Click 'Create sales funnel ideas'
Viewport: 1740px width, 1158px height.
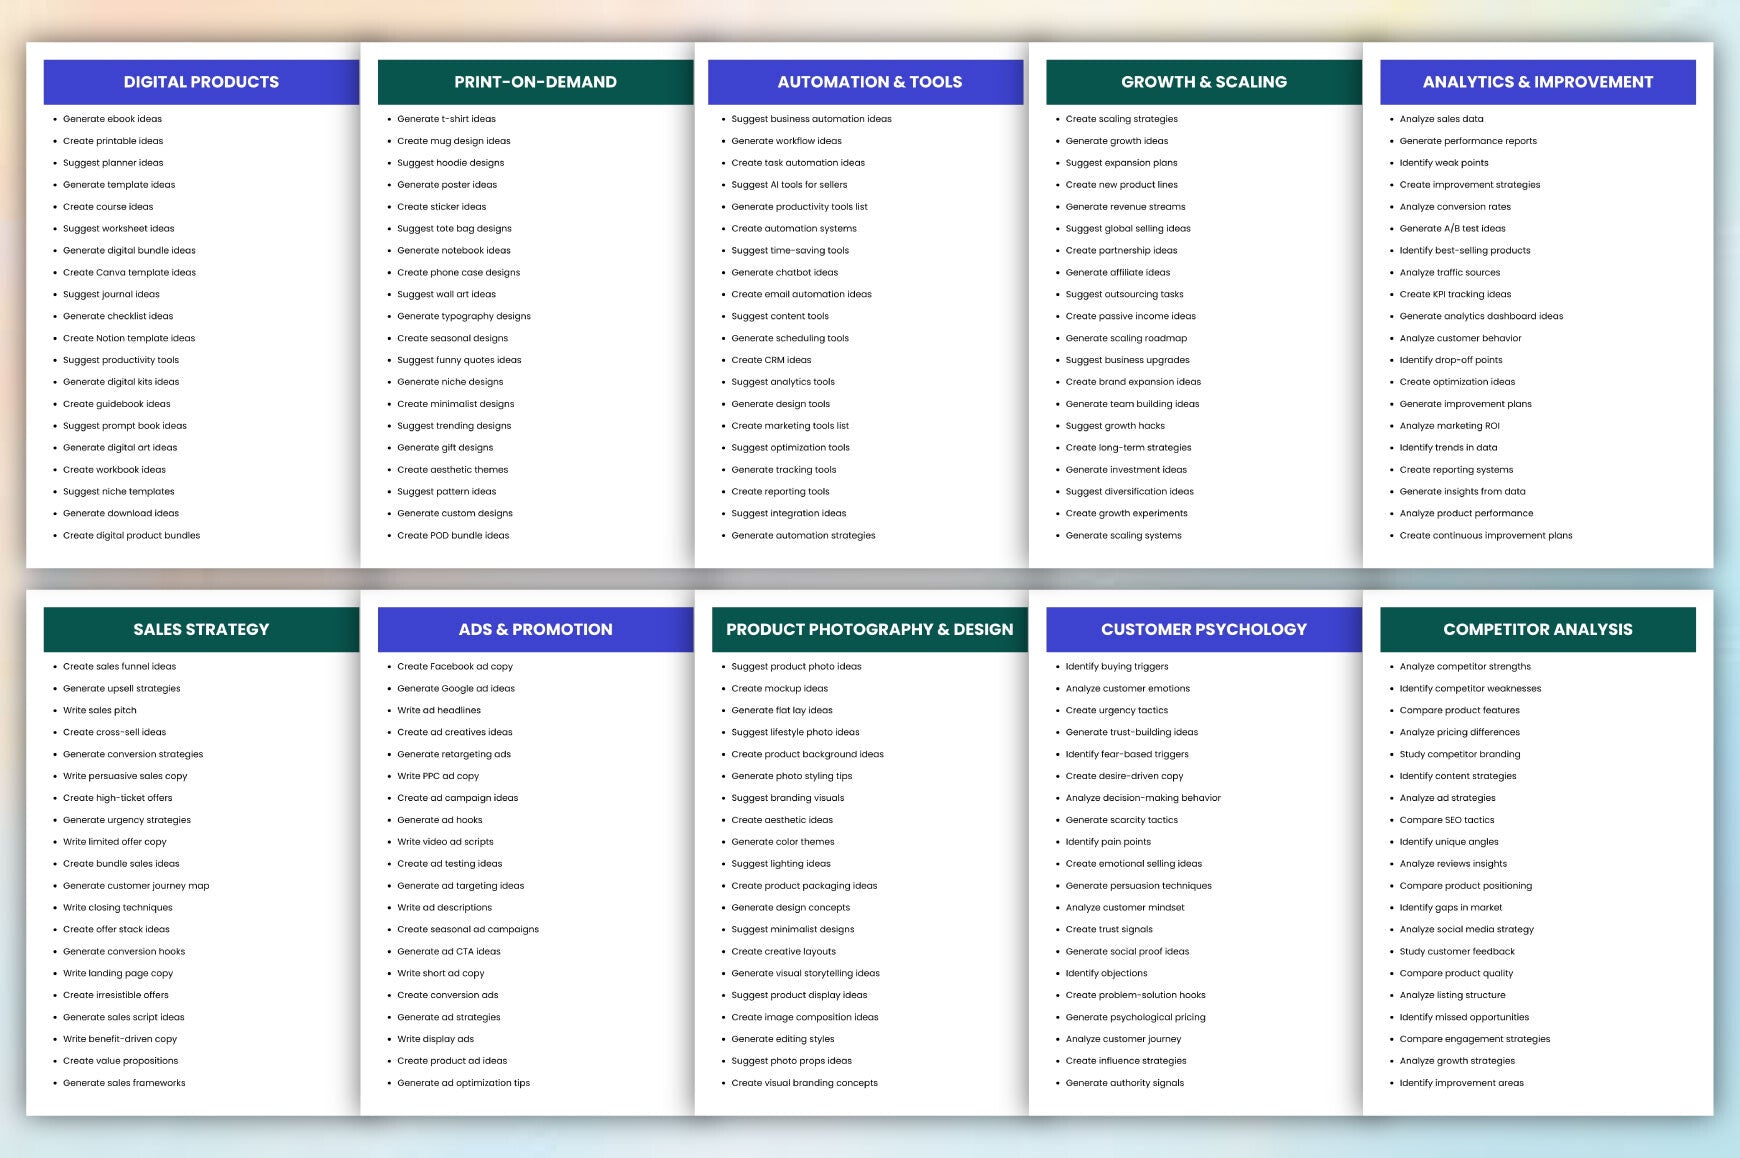[119, 666]
